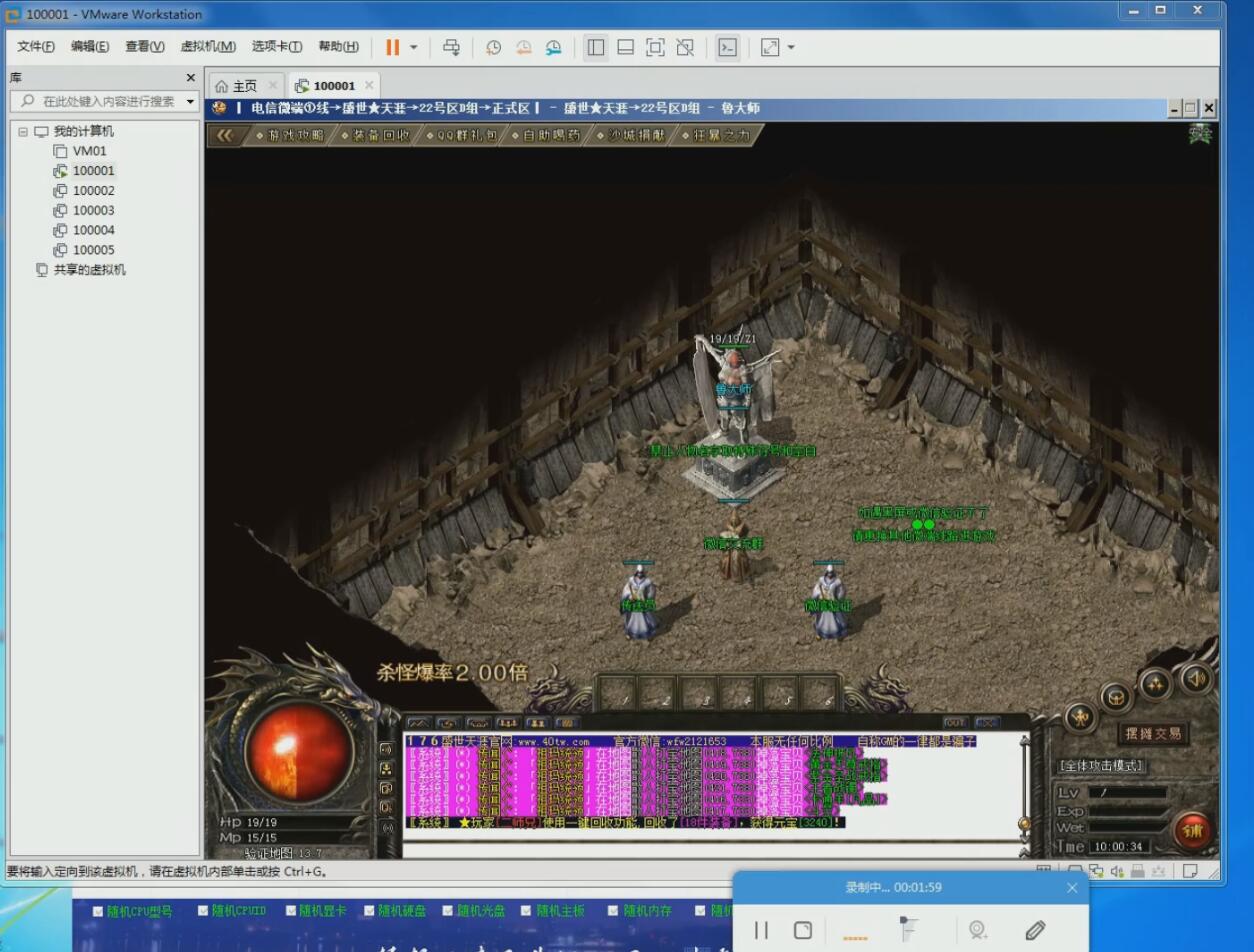
Task: Enter full screen mode icon
Action: tap(655, 47)
